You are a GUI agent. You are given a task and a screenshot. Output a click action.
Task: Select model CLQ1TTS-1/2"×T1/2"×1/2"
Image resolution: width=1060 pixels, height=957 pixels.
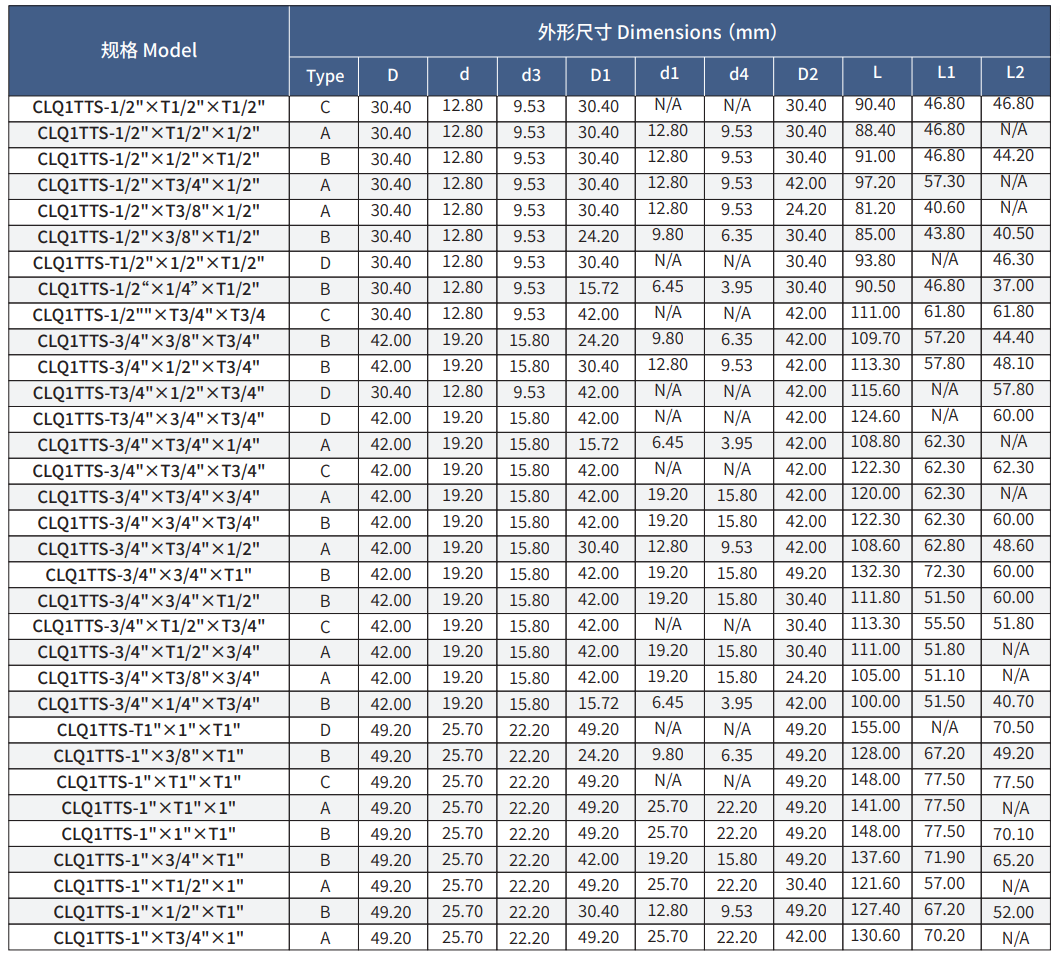[149, 133]
